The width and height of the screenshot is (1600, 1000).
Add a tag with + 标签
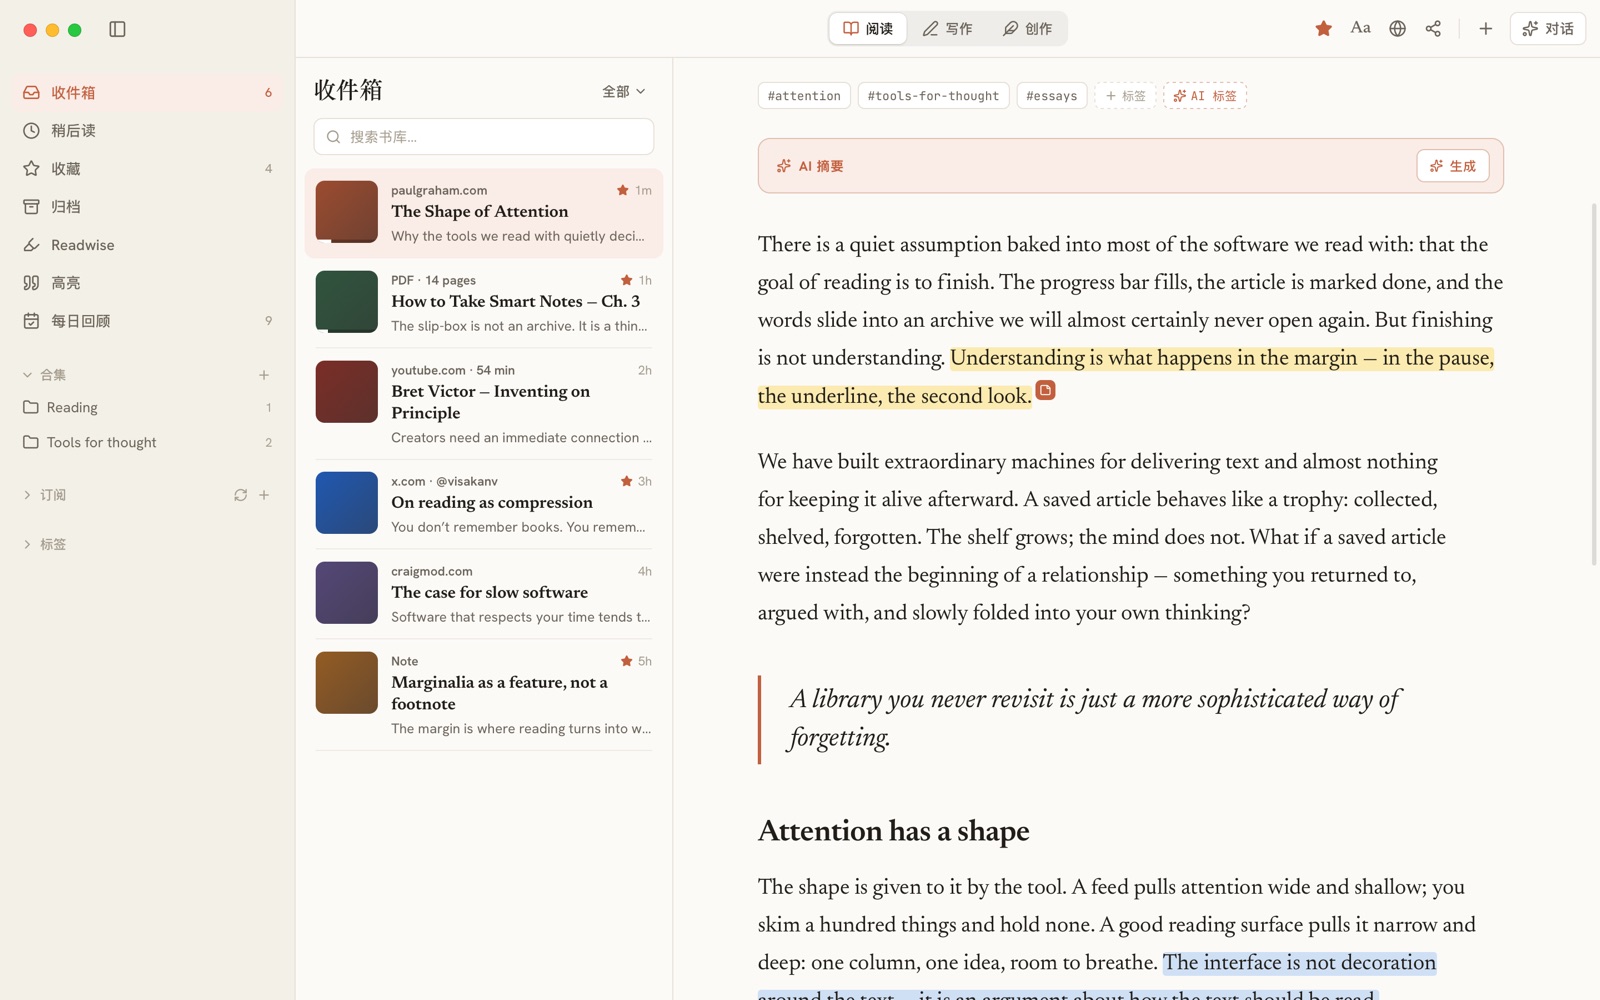pos(1125,96)
